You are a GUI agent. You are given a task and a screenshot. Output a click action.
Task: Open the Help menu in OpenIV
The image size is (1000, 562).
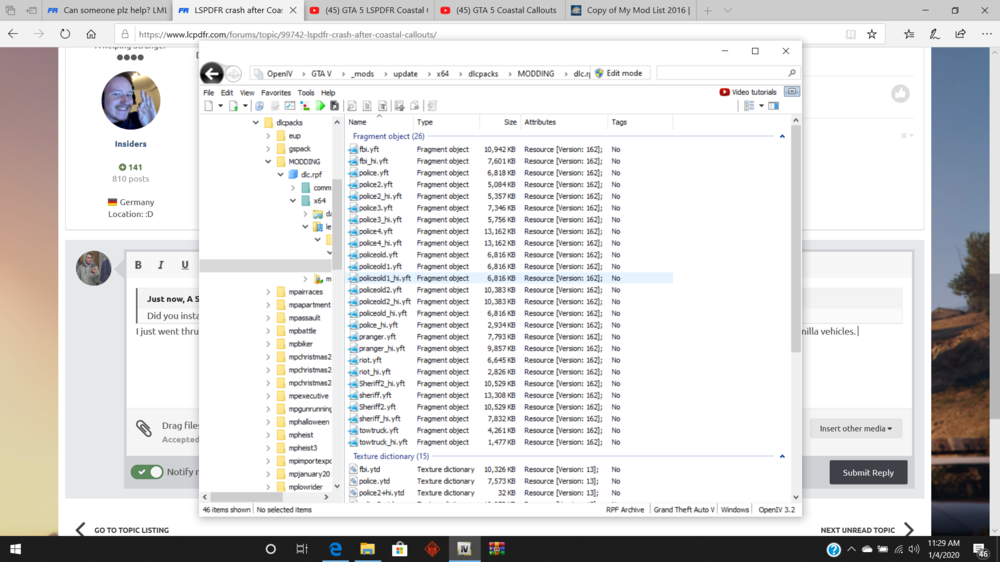click(328, 92)
